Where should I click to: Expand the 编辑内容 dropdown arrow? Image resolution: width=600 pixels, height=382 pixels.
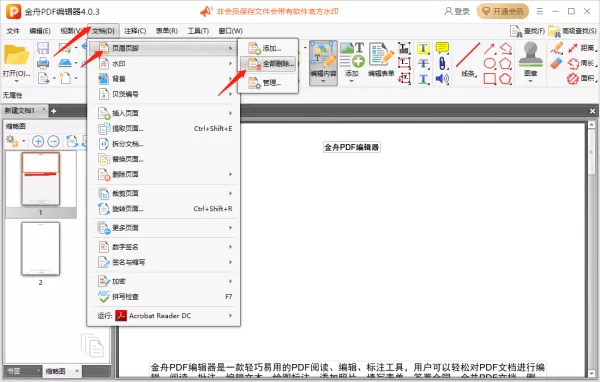(x=323, y=81)
